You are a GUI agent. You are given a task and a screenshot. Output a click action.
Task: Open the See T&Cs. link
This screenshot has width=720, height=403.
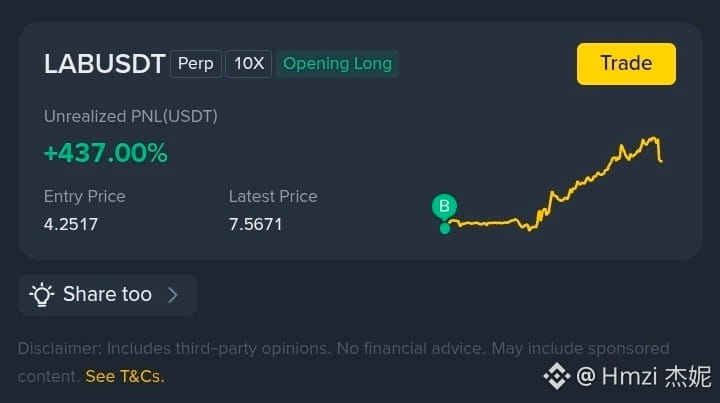pyautogui.click(x=125, y=376)
